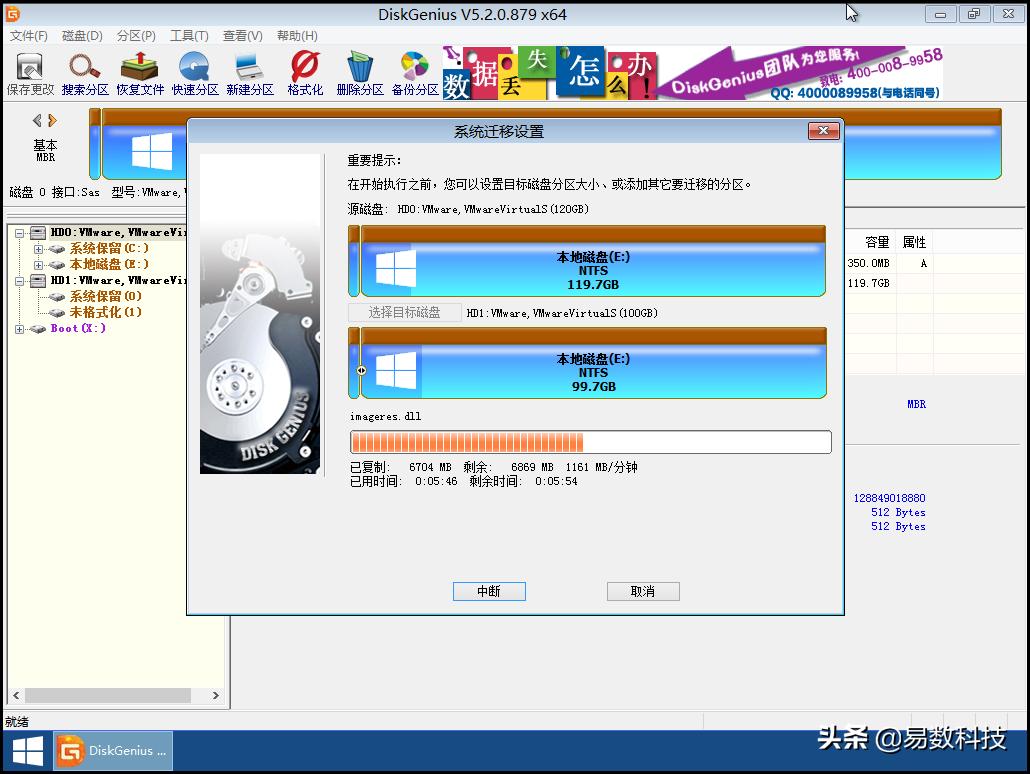The height and width of the screenshot is (774, 1030).
Task: Open the 工具(F) menu
Action: point(186,35)
